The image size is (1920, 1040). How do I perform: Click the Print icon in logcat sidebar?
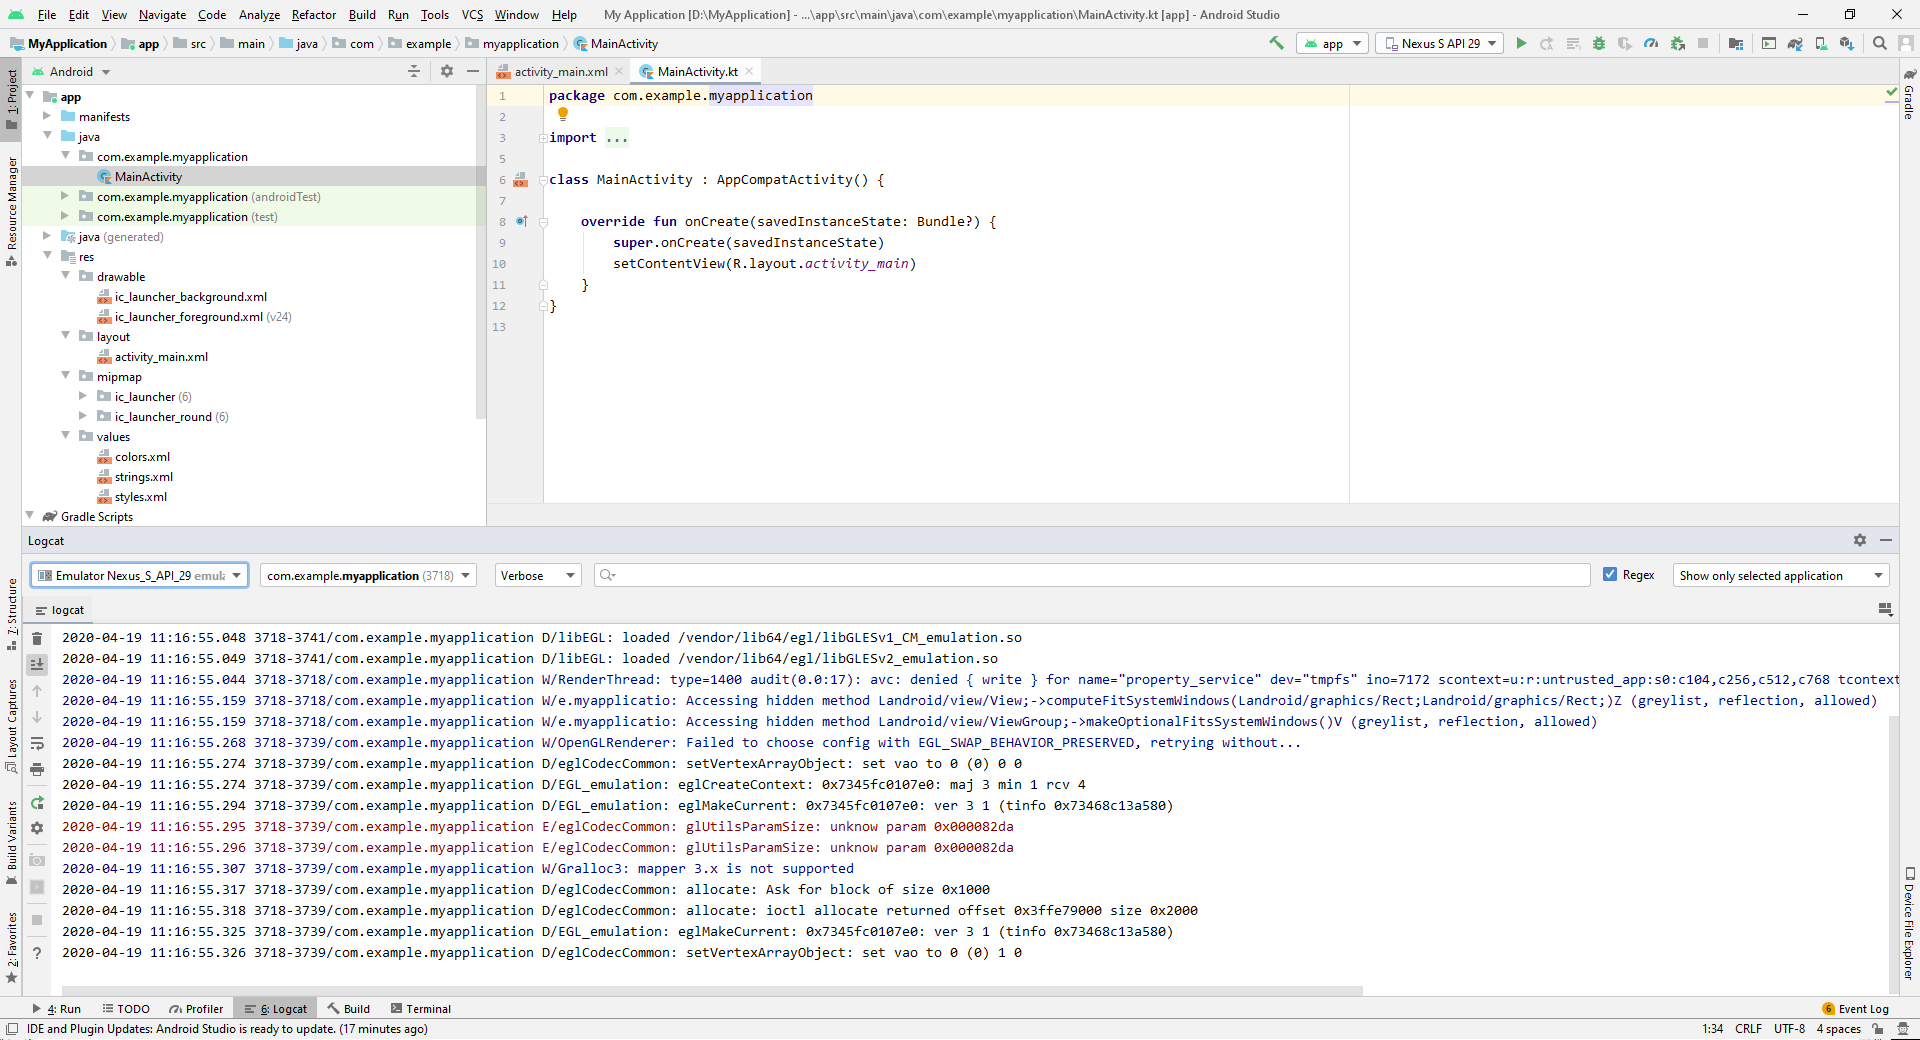coord(37,769)
